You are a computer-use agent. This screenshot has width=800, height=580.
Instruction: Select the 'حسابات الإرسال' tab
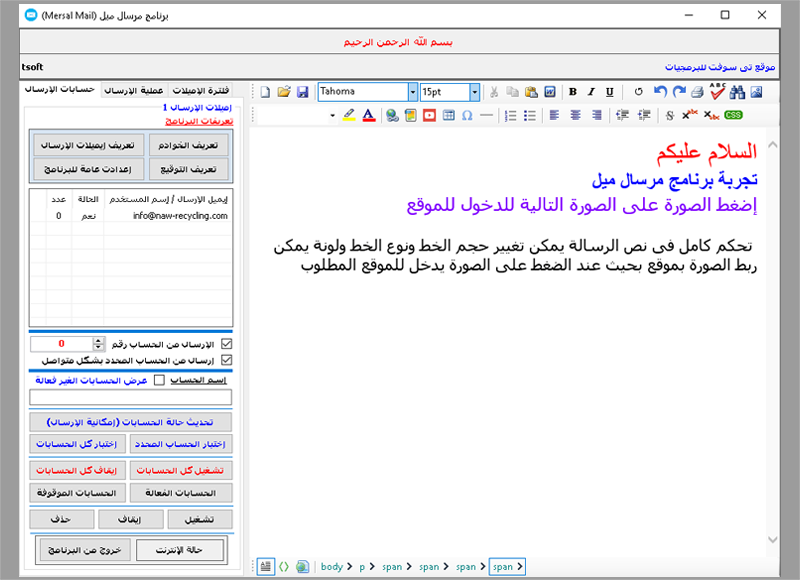(x=60, y=89)
